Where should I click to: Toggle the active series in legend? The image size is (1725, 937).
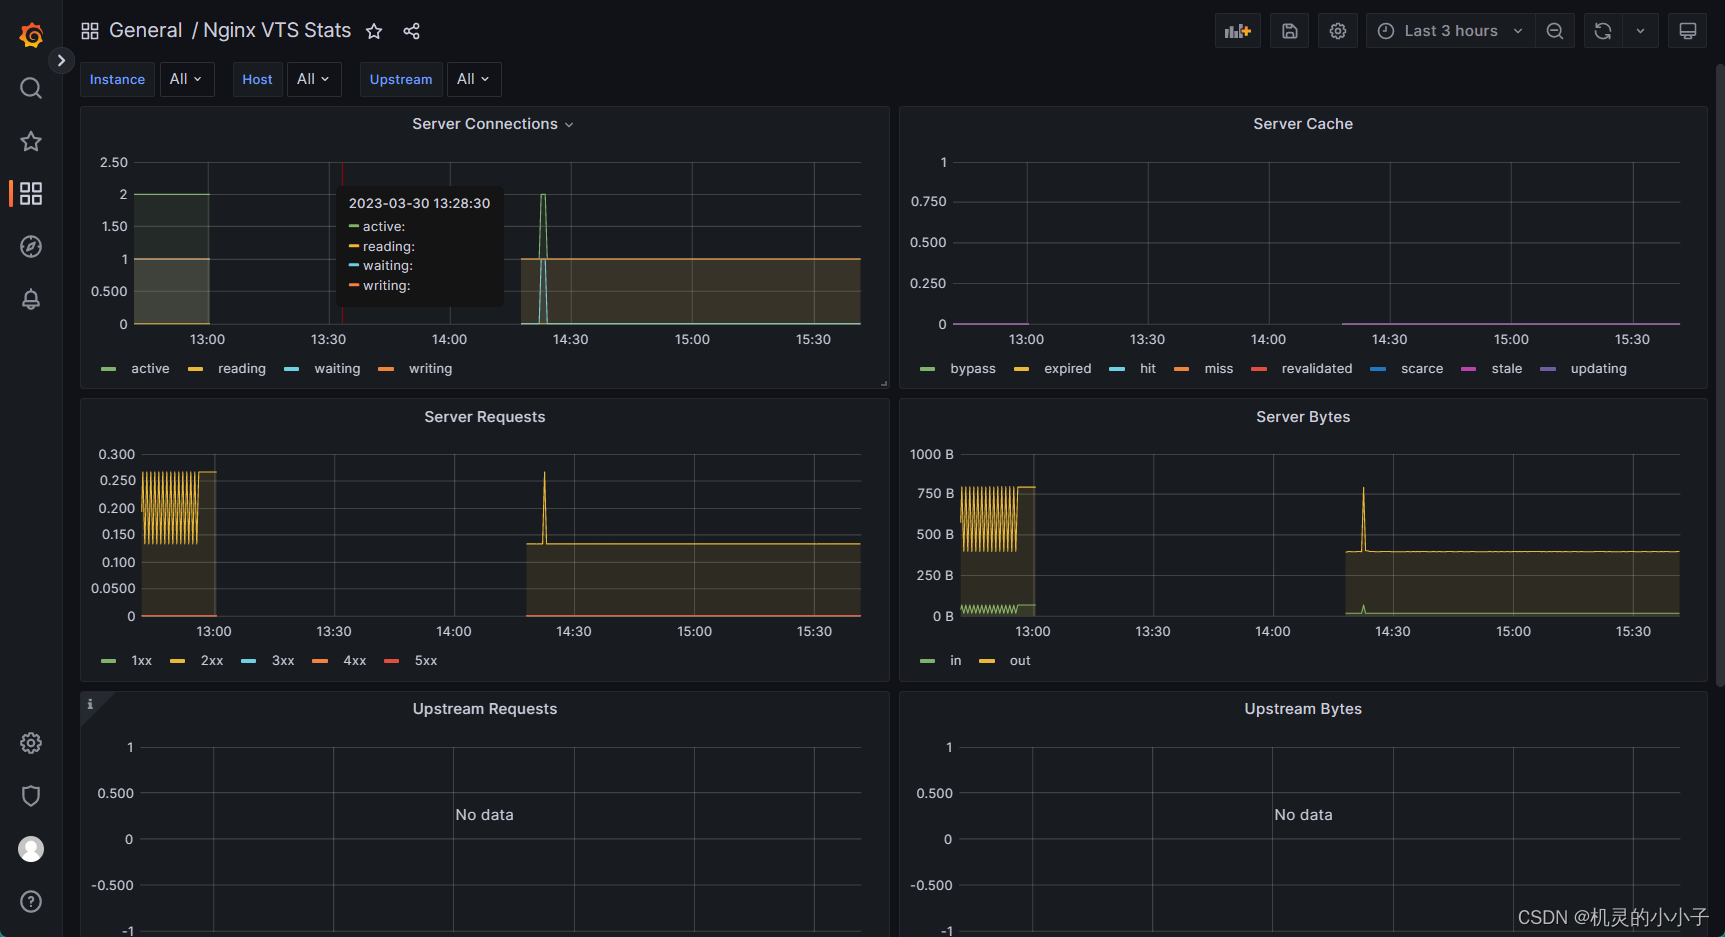[150, 369]
